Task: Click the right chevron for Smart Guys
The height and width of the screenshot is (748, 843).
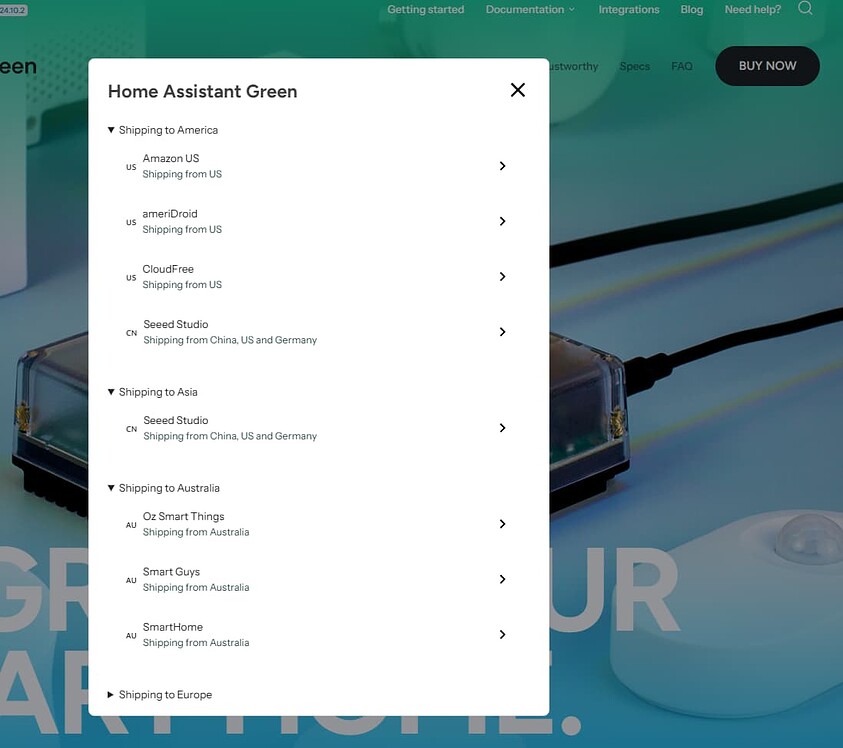Action: (x=502, y=579)
